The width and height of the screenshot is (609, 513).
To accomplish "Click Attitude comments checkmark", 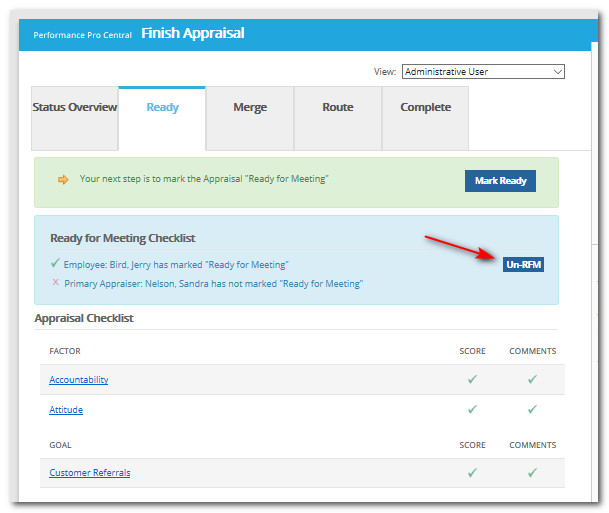I will point(532,410).
